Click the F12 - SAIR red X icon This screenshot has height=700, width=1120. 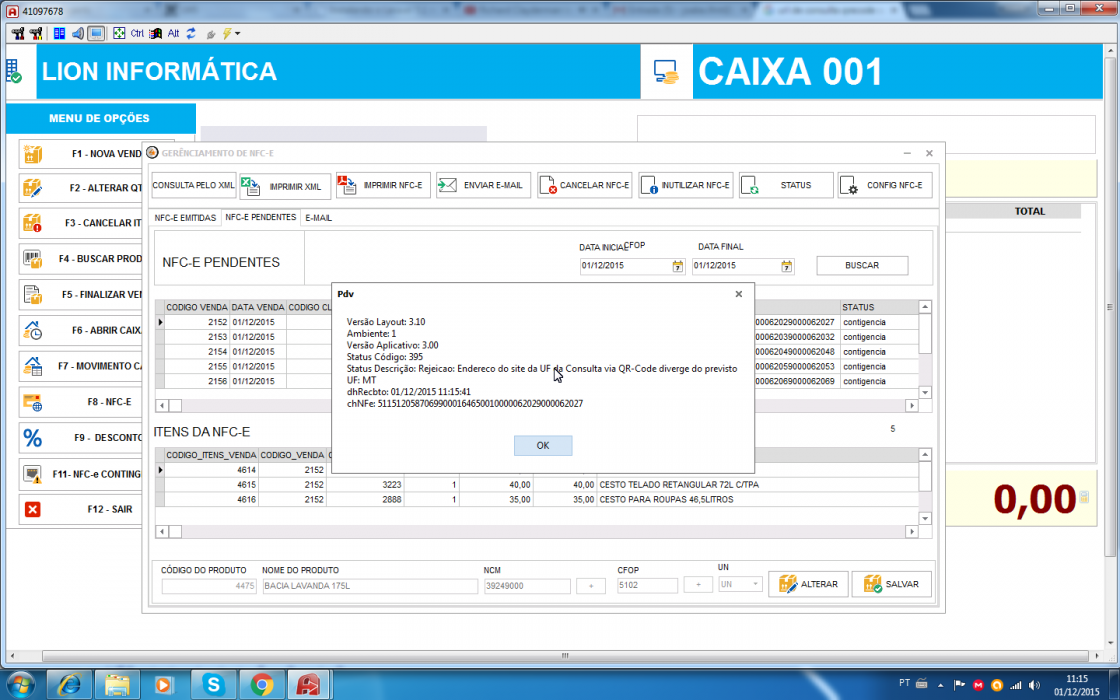(x=33, y=509)
